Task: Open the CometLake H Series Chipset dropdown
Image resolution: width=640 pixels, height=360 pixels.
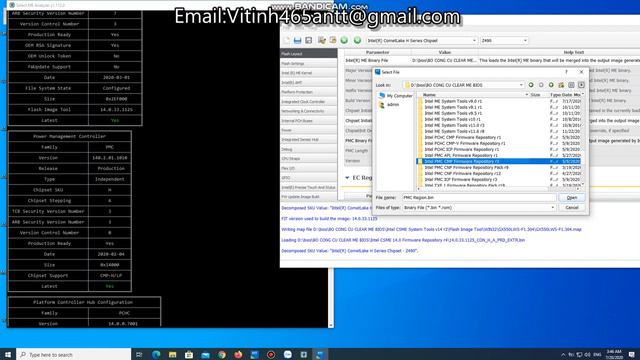Action: click(x=422, y=40)
